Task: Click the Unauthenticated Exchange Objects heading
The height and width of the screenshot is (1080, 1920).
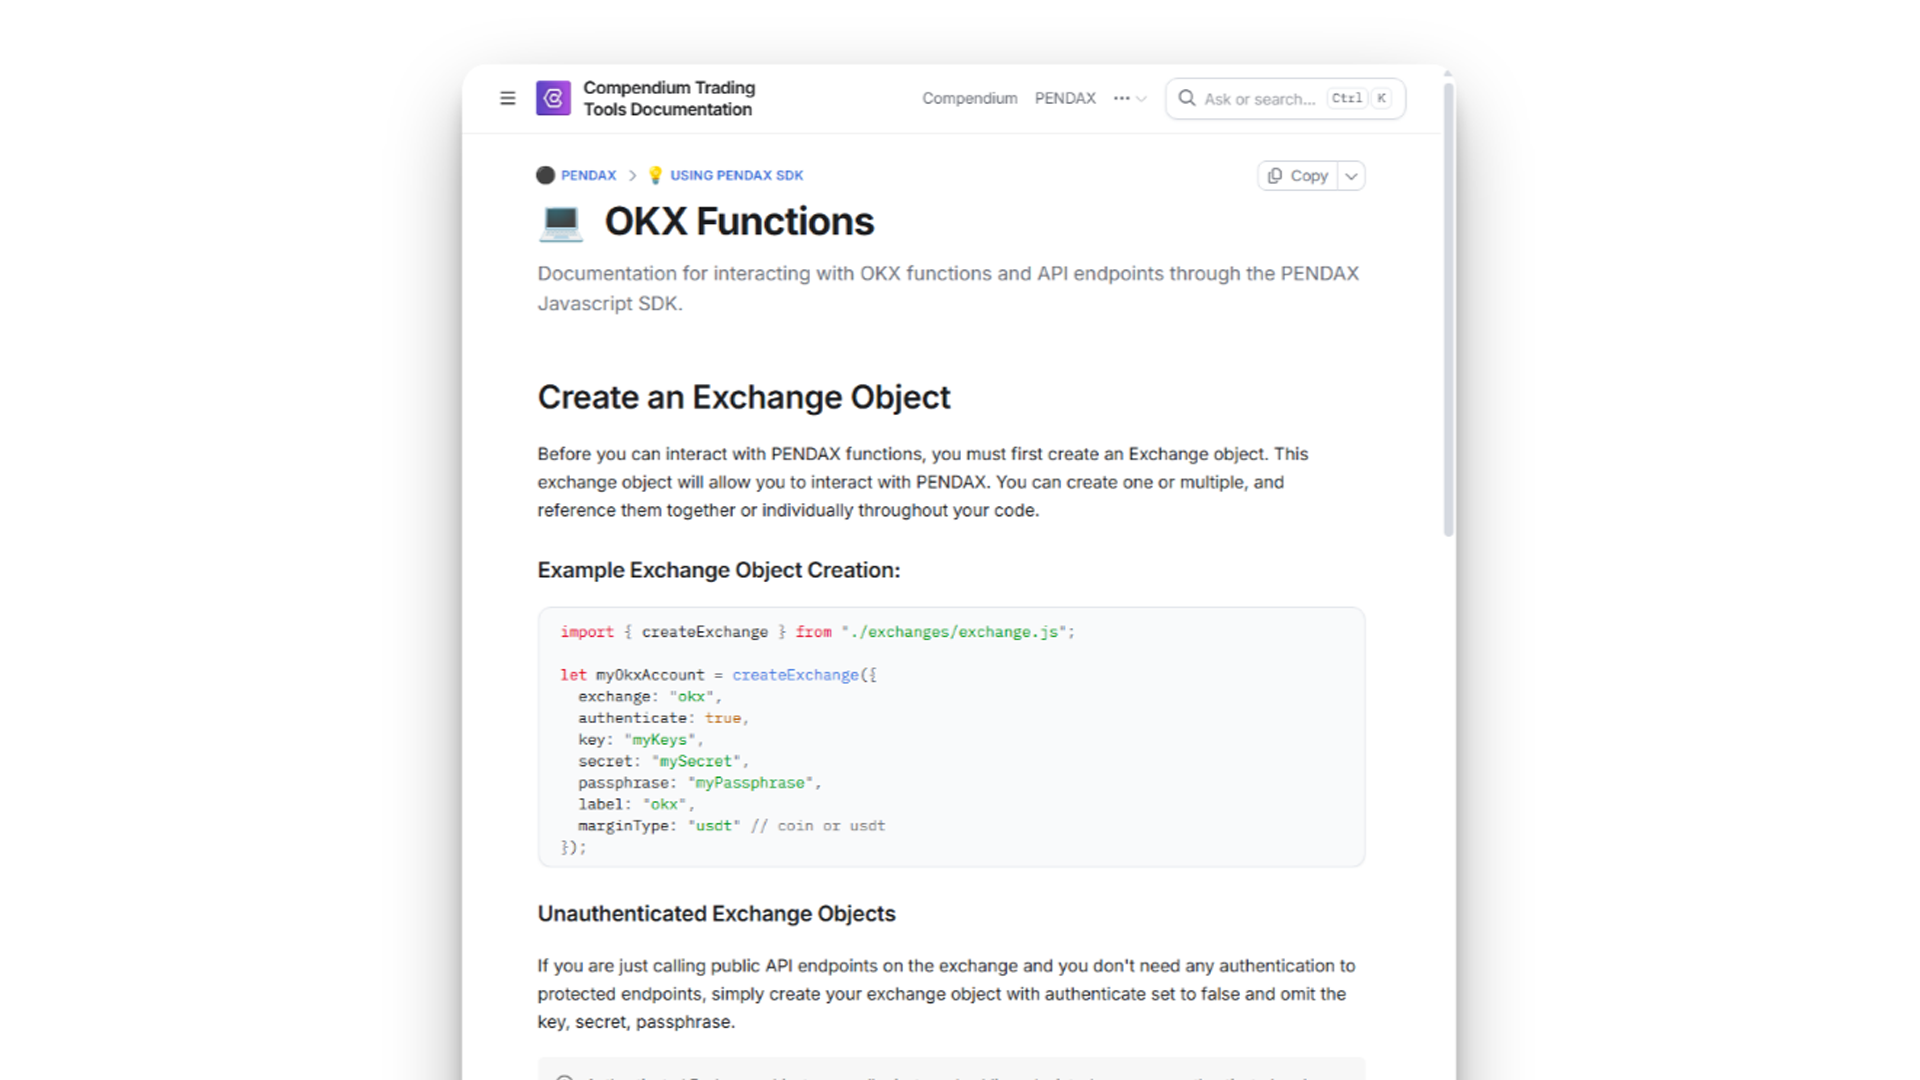Action: (x=716, y=913)
